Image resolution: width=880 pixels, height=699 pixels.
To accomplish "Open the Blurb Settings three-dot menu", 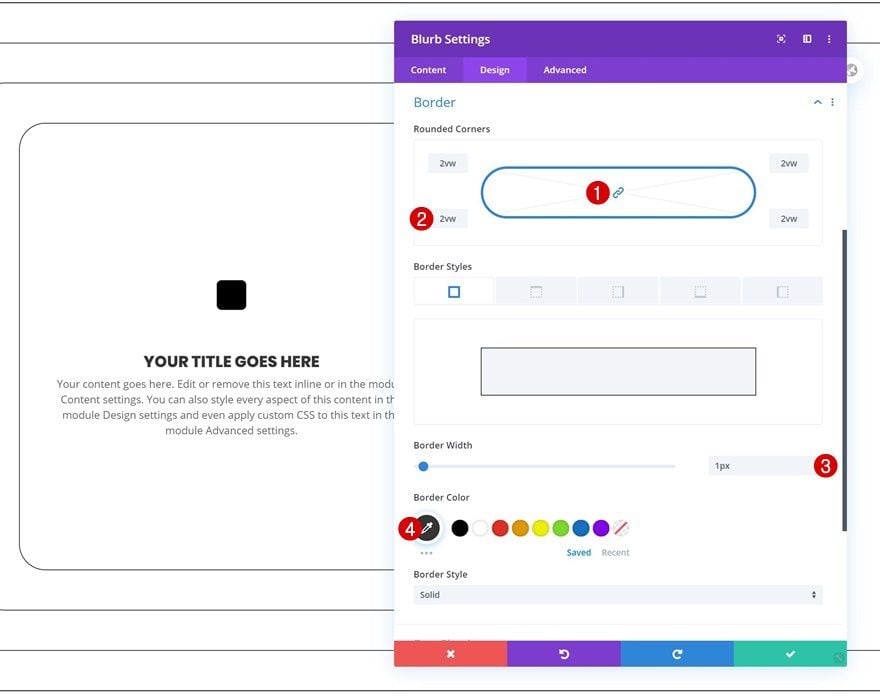I will pos(829,39).
